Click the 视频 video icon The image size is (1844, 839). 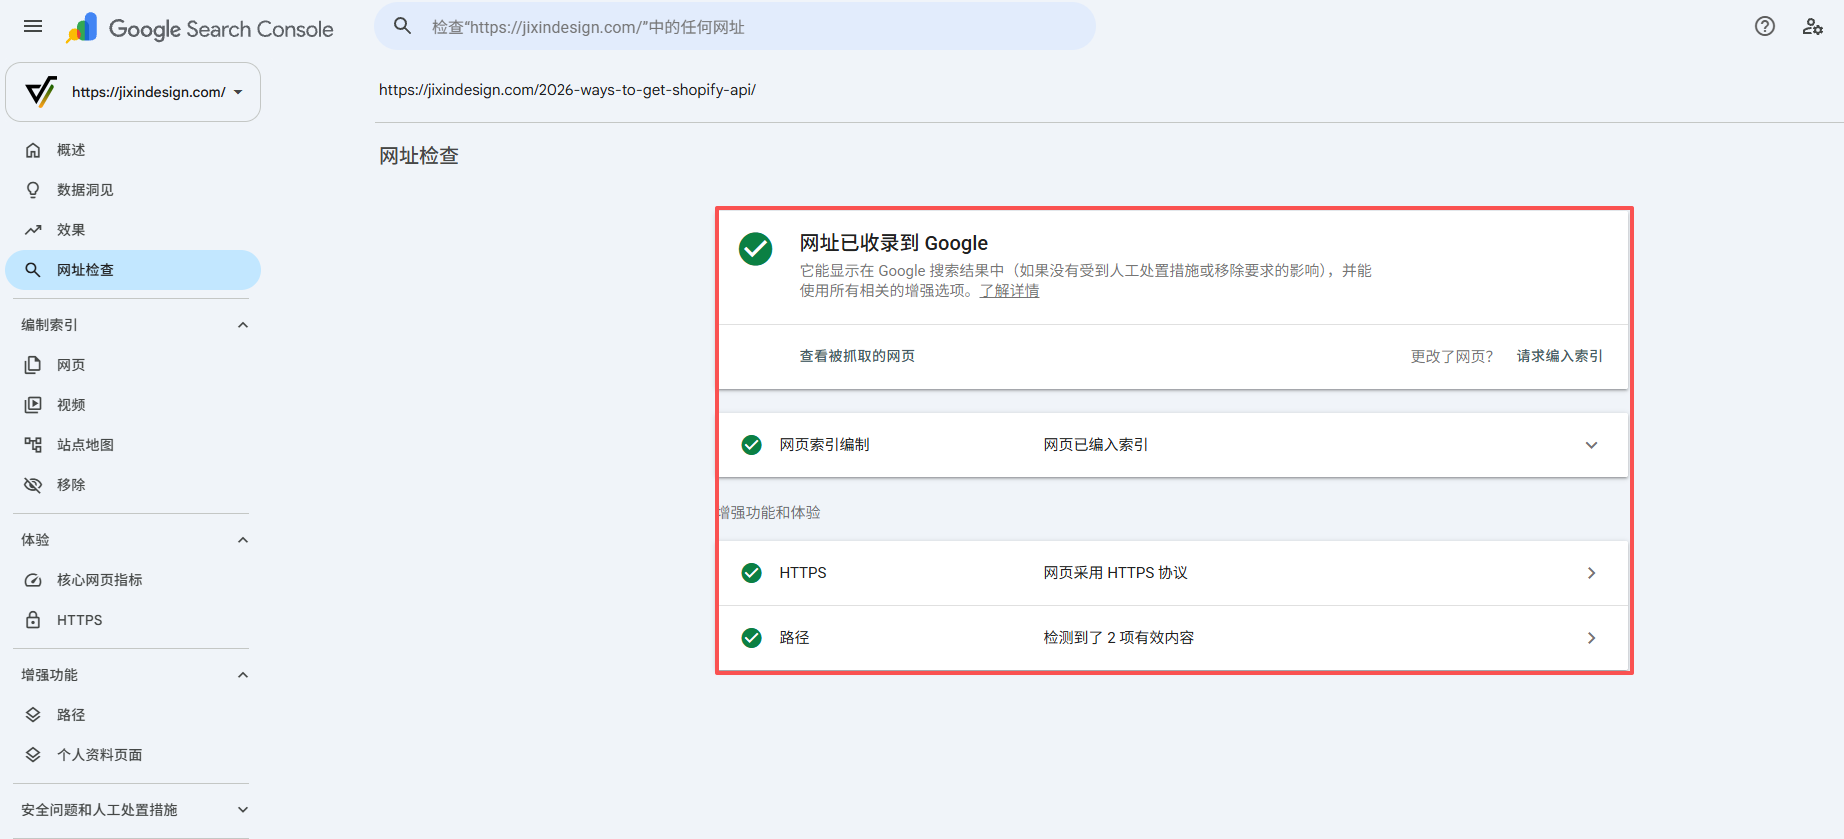coord(33,405)
